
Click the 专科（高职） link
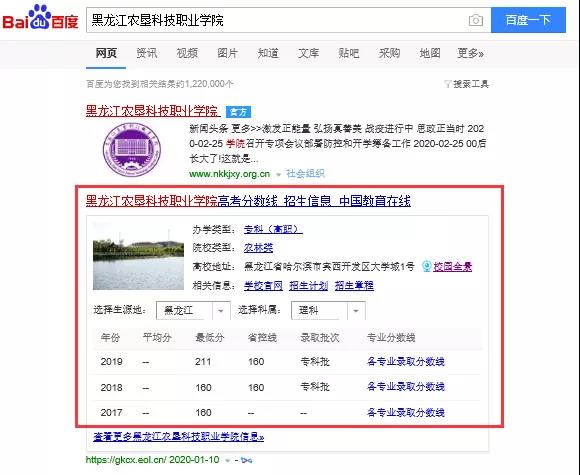(273, 229)
